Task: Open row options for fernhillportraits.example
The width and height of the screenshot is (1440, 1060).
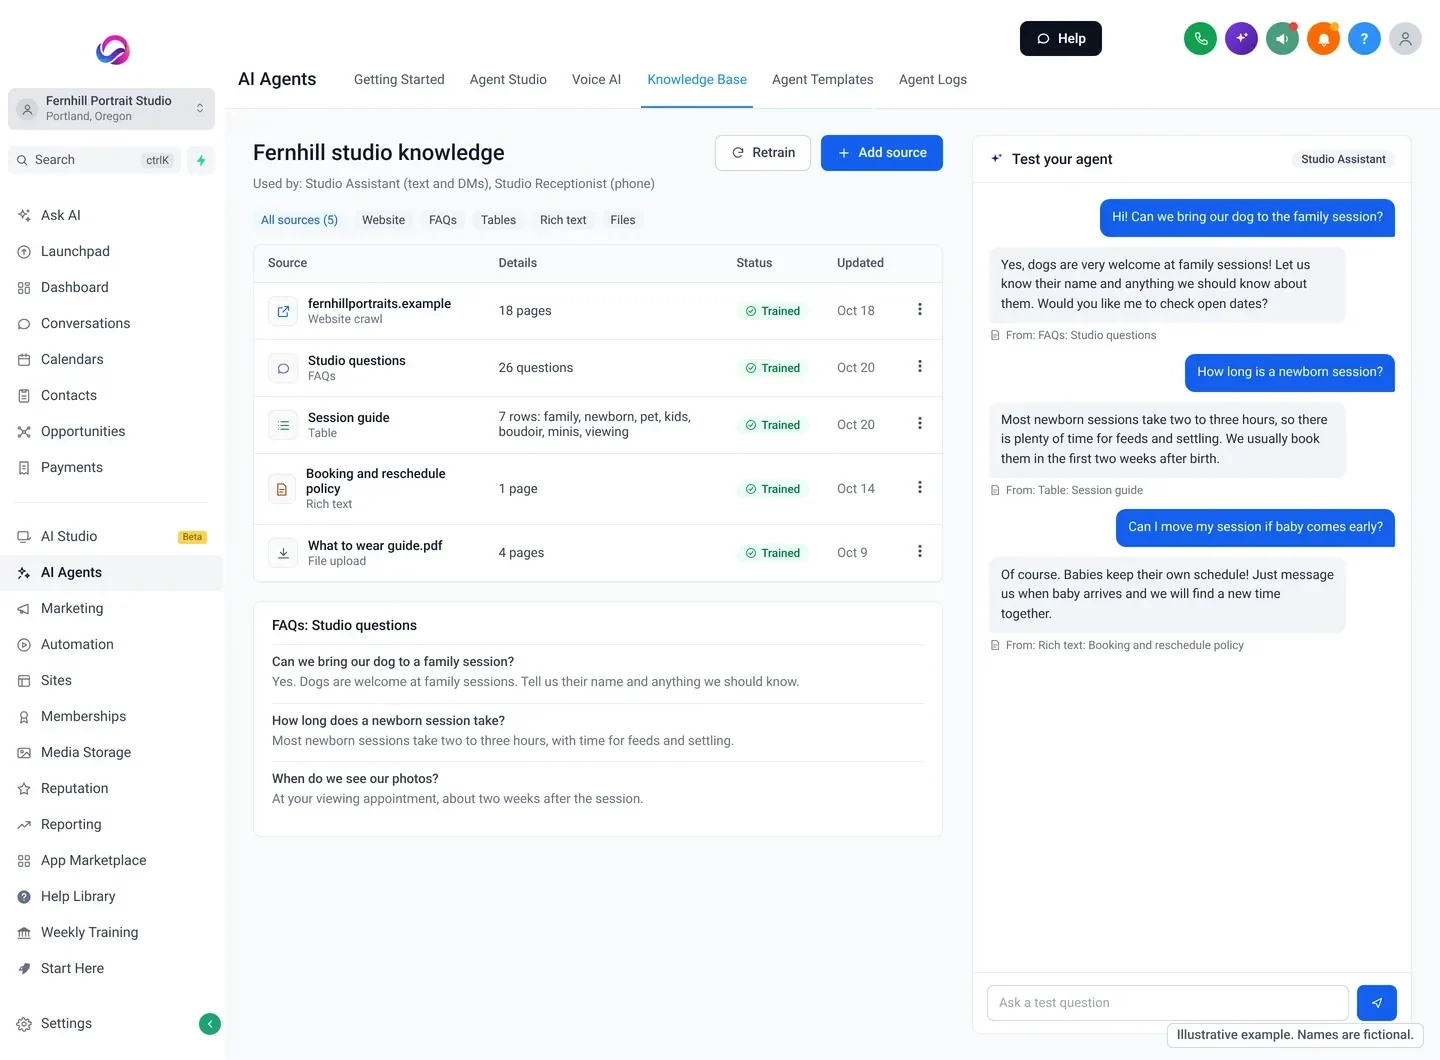Action: pyautogui.click(x=920, y=310)
